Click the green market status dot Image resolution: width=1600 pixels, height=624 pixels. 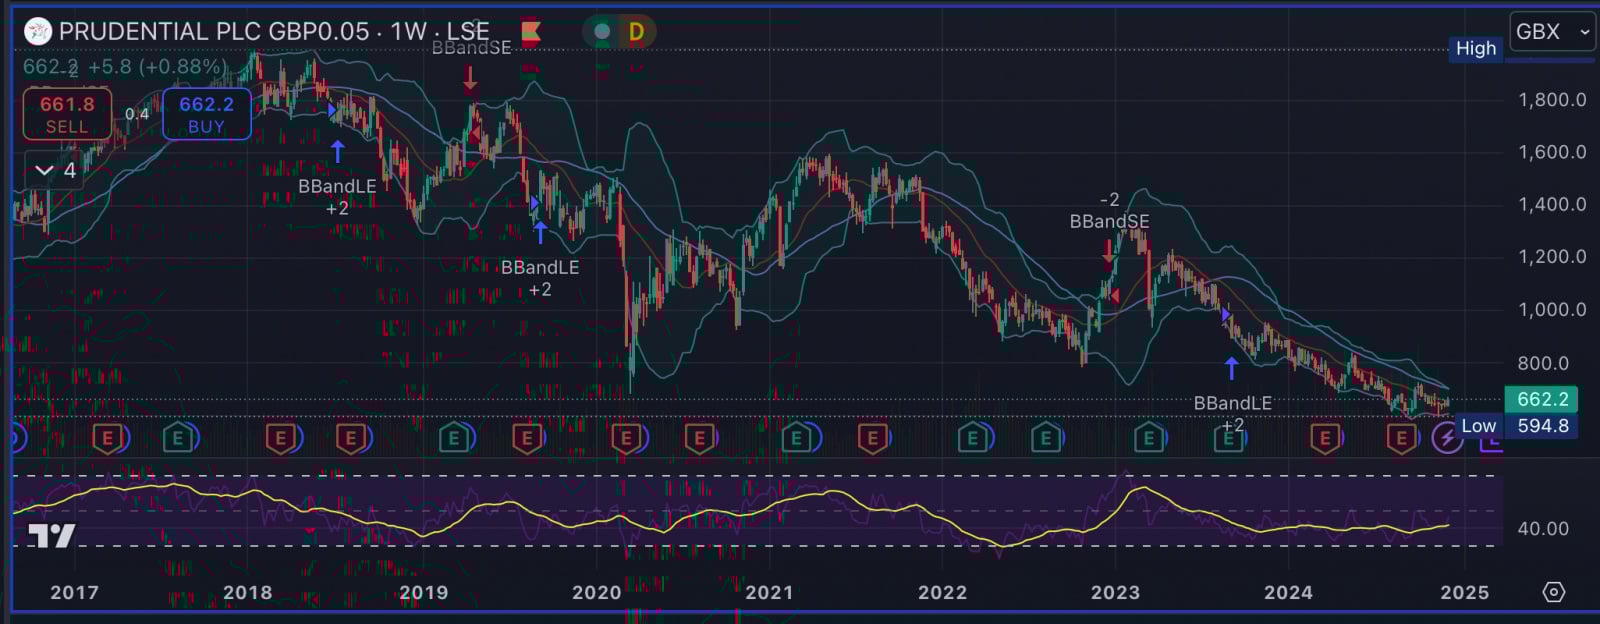point(602,32)
